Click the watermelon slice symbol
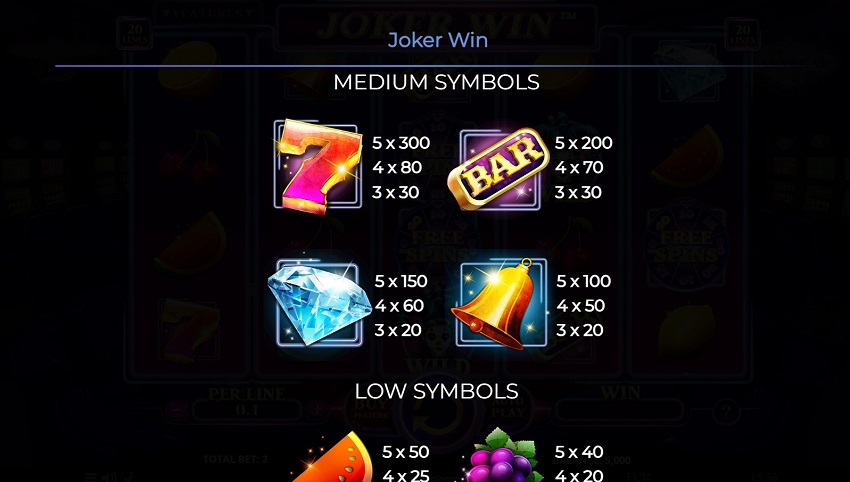 pos(332,457)
